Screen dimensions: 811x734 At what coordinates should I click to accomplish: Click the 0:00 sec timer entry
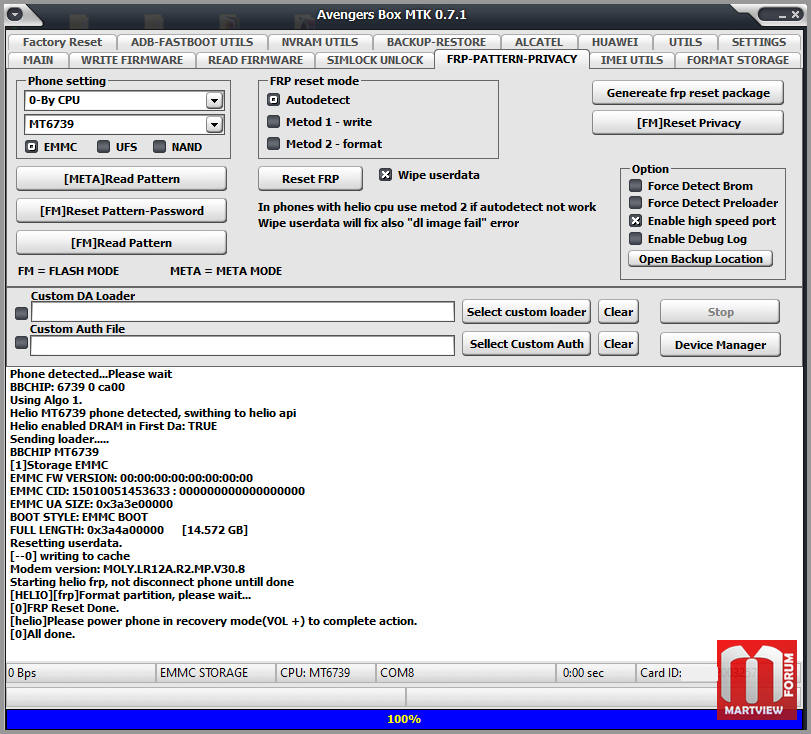point(596,673)
